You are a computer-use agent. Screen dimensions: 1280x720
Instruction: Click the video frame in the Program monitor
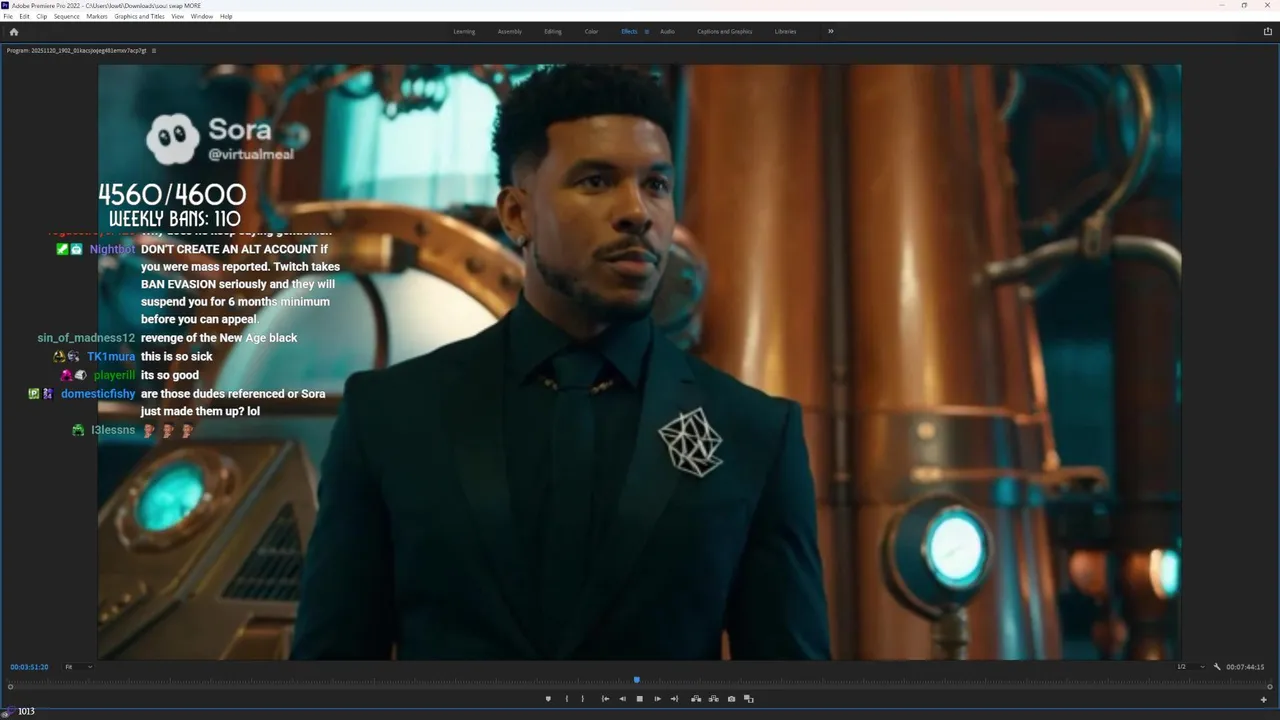[640, 362]
